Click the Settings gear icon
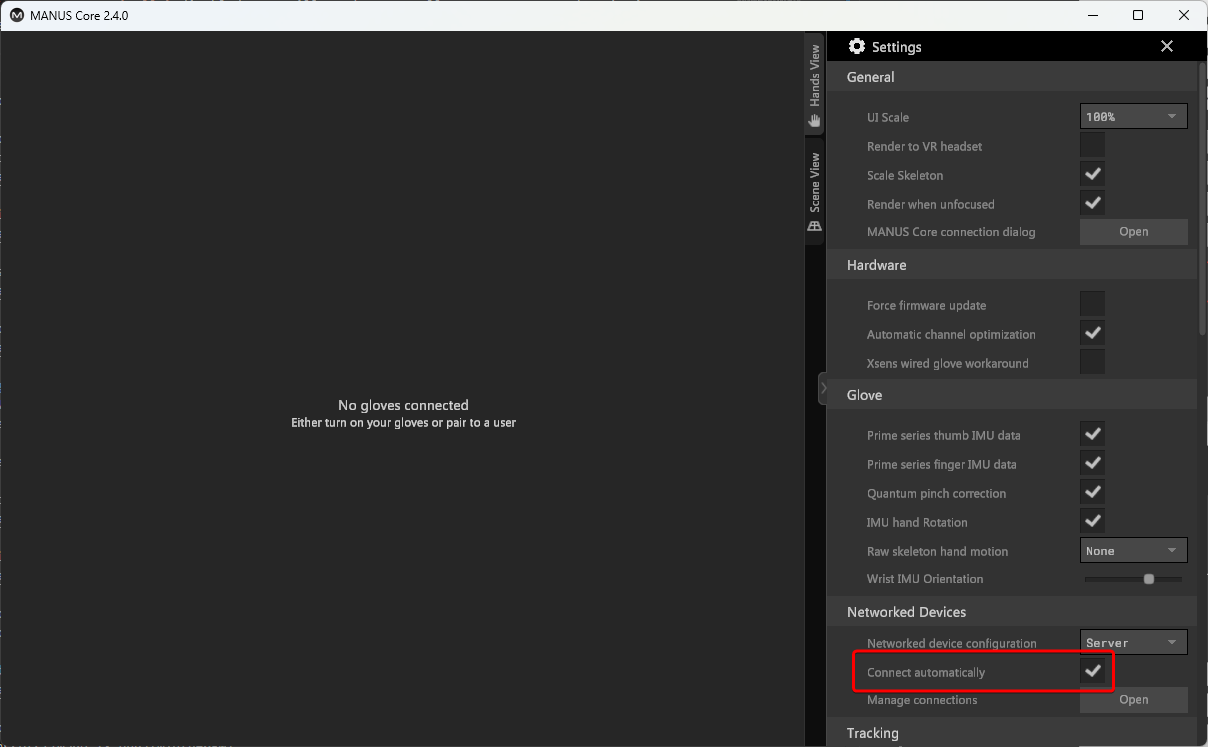 click(856, 47)
